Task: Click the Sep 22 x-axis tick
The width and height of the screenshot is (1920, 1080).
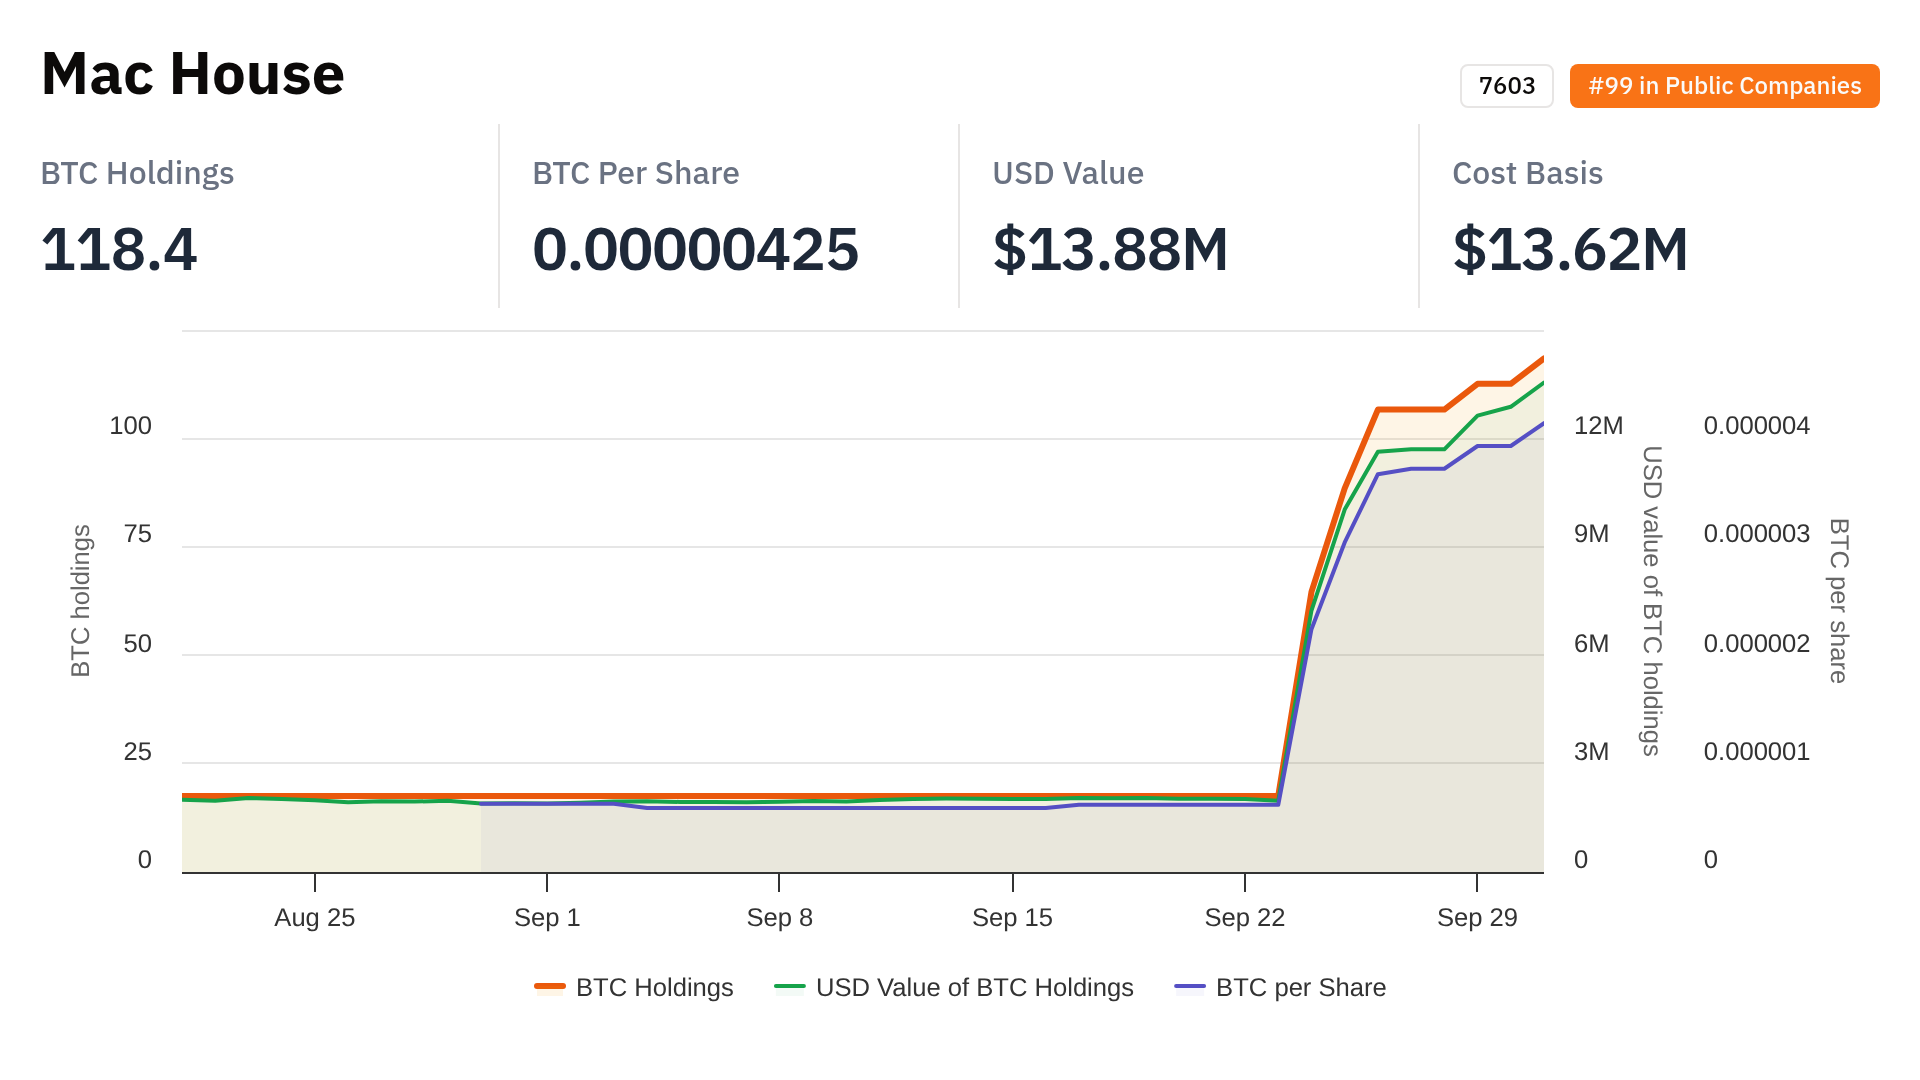Action: (1244, 917)
